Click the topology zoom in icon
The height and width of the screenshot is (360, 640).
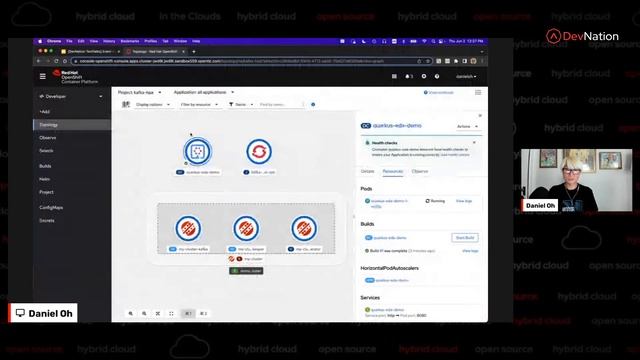(x=131, y=313)
